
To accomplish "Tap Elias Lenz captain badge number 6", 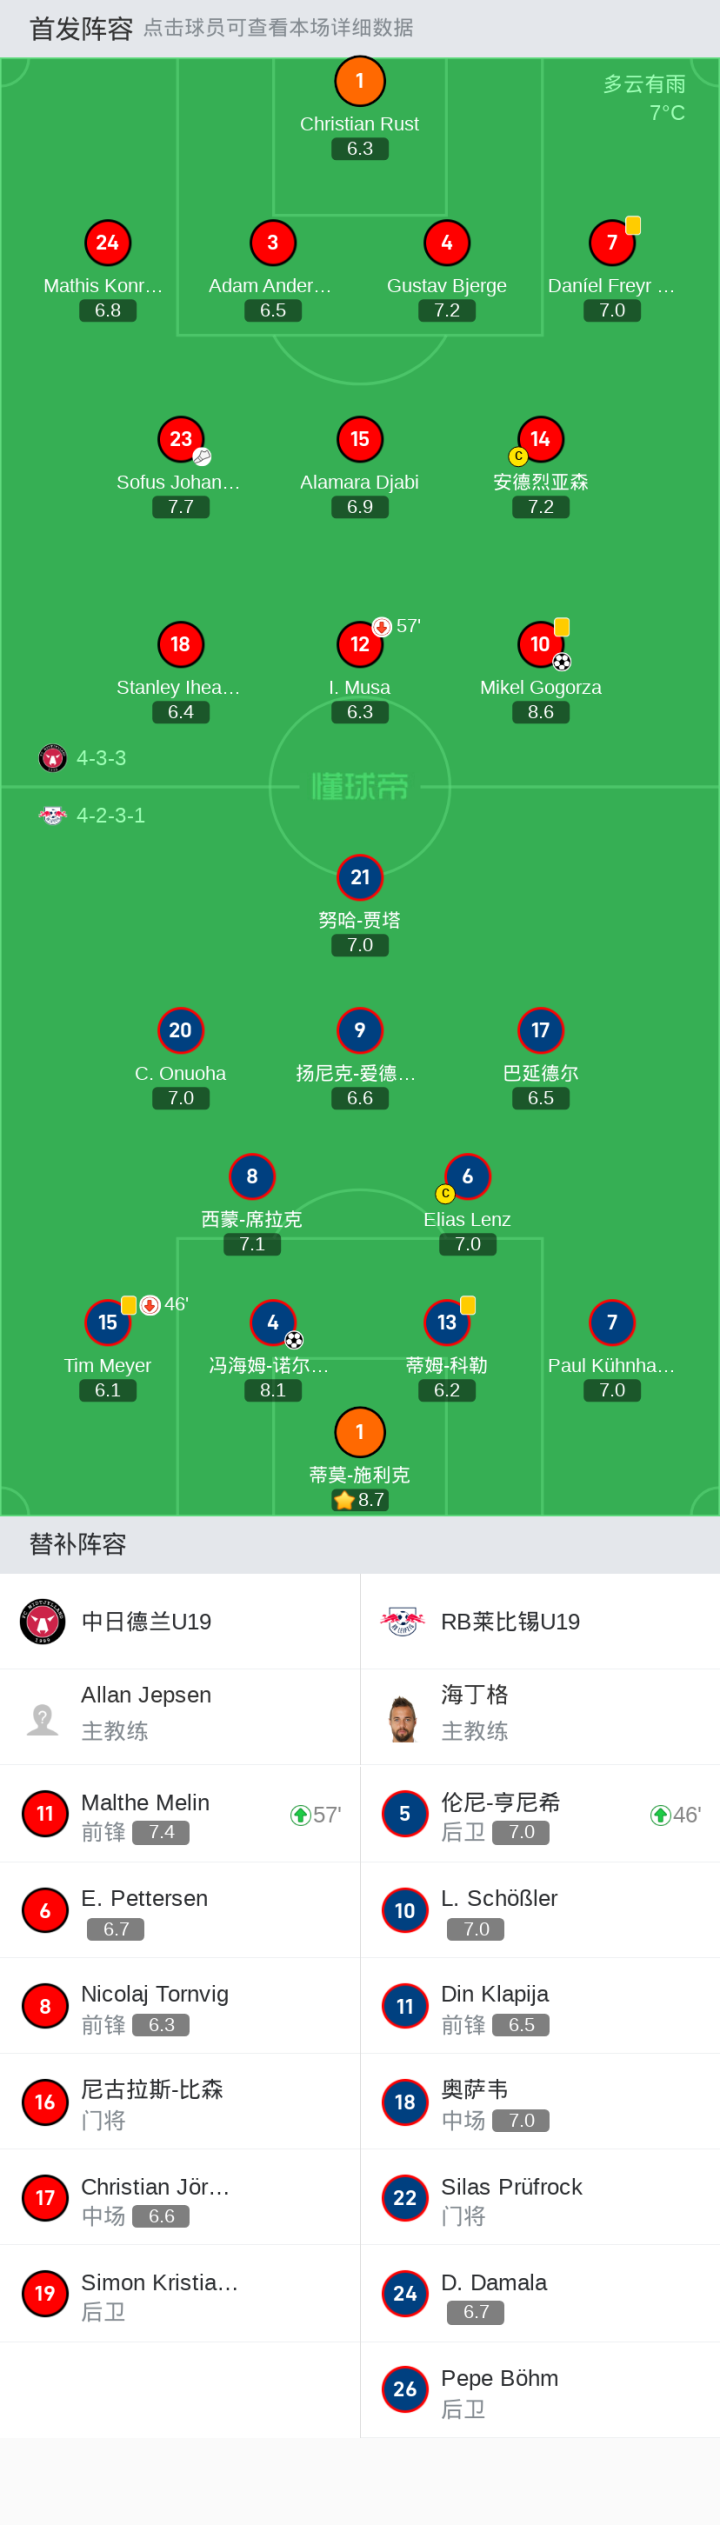I will click(467, 1176).
